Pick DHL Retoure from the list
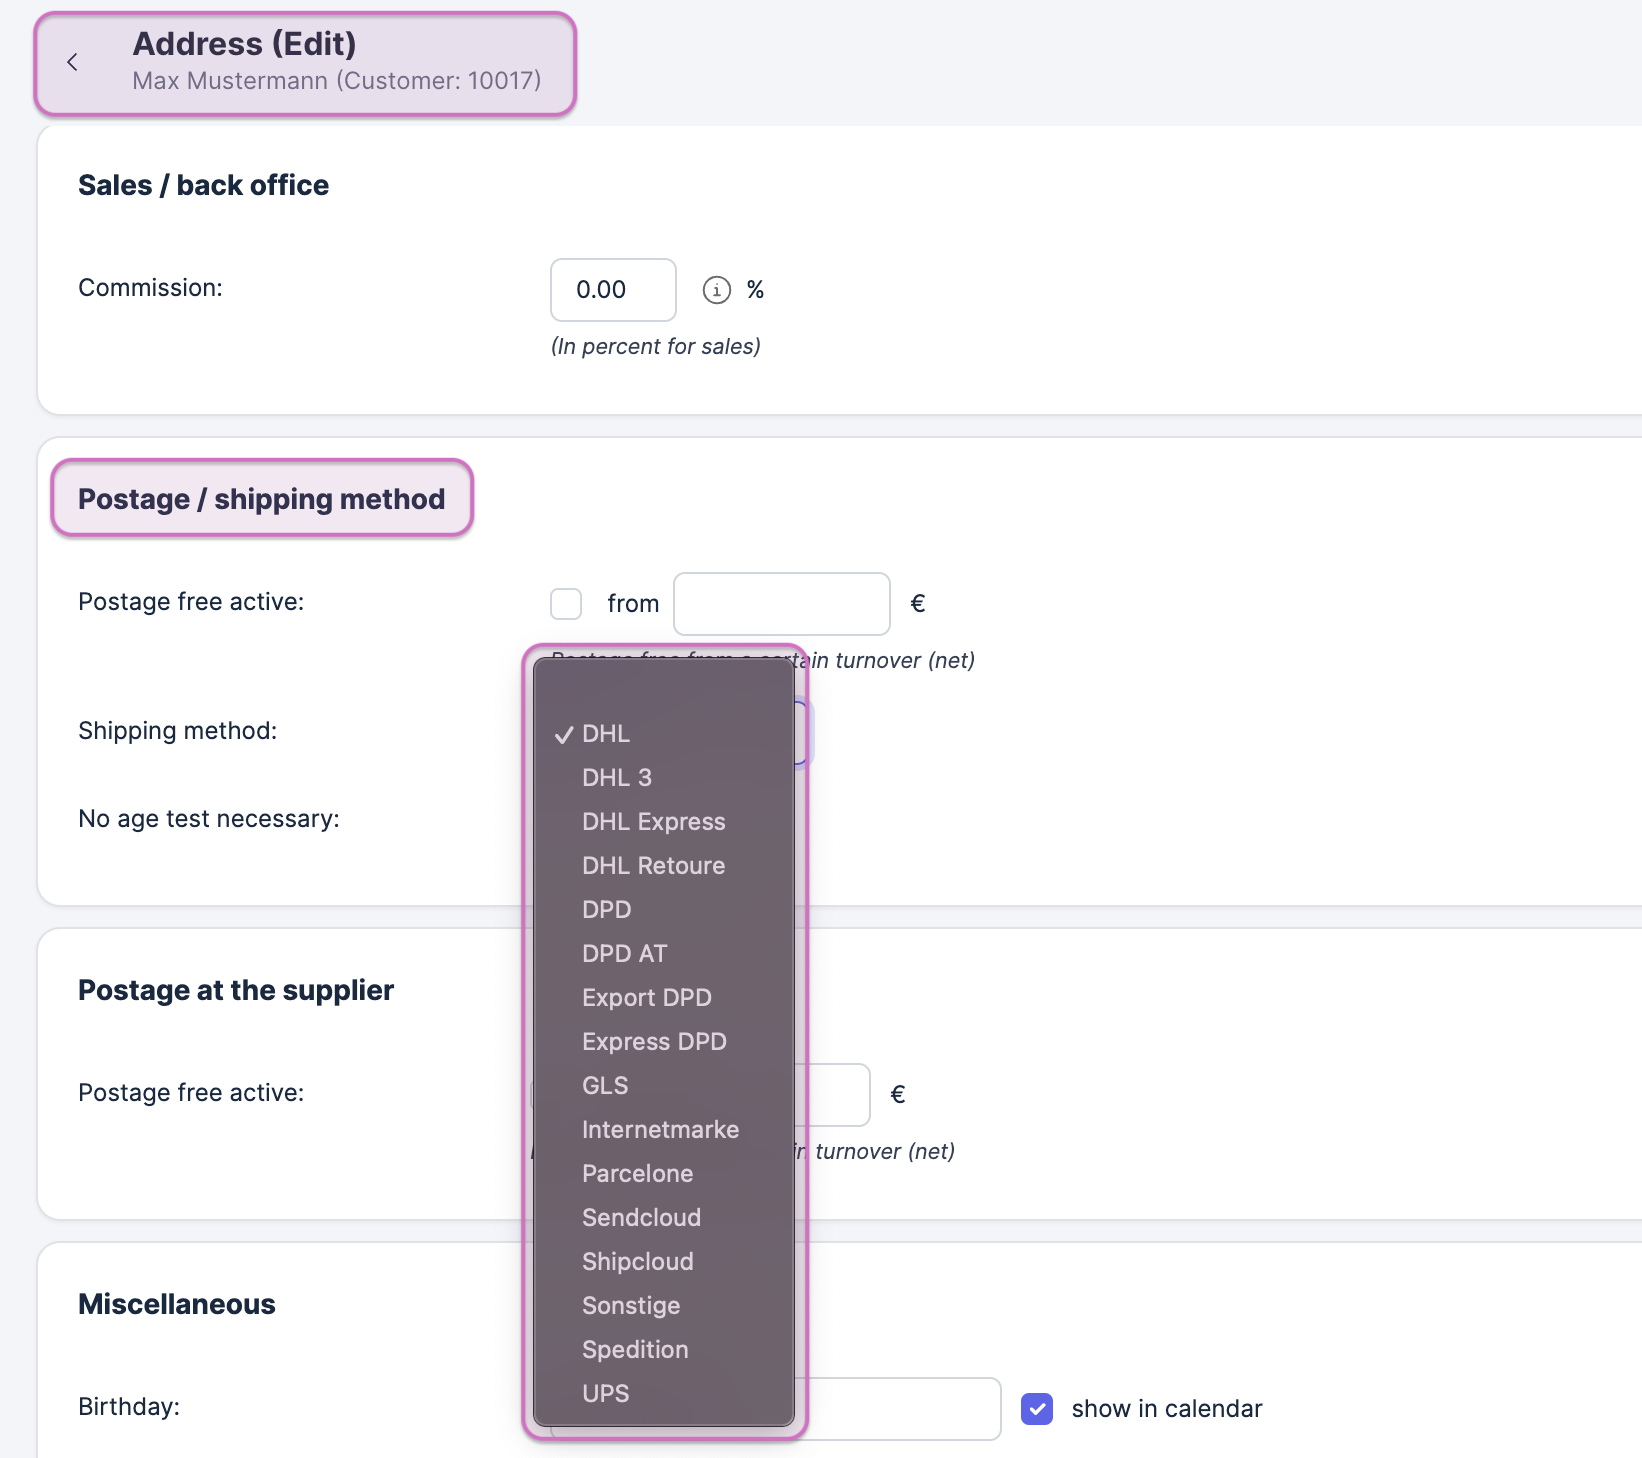Screen dimensions: 1642x1458 [x=653, y=866]
